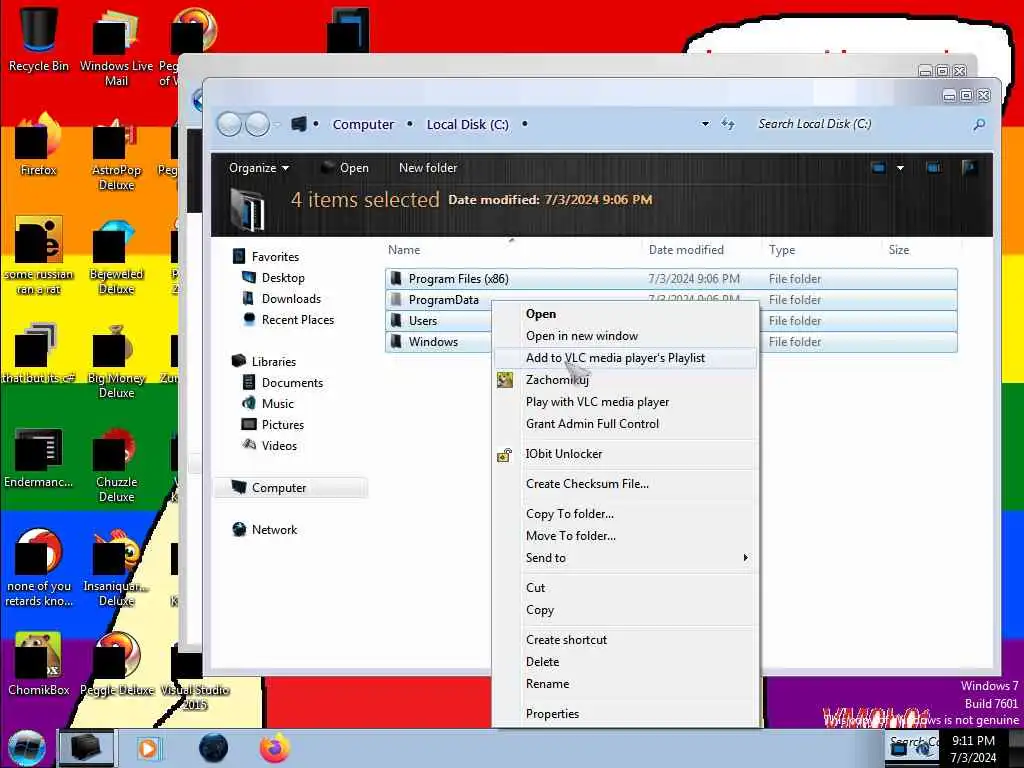Click the computer icon in address bar
1024x768 pixels.
(298, 124)
